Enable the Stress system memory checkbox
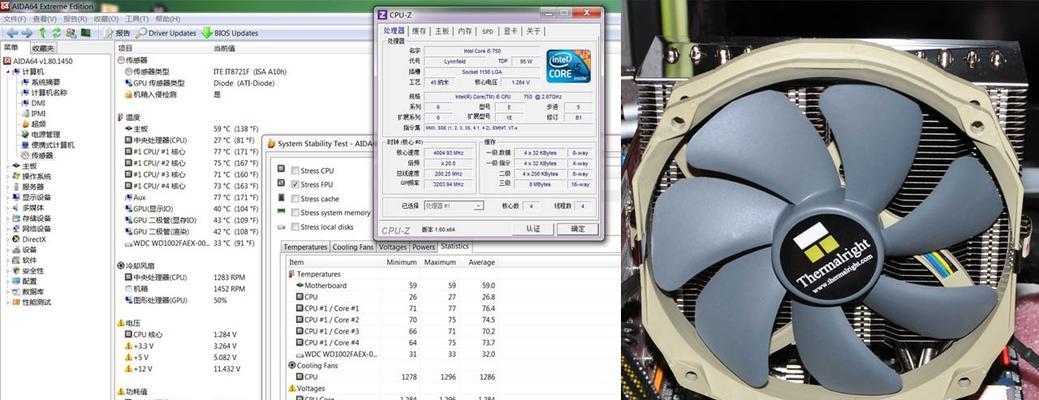This screenshot has width=1039, height=400. point(295,213)
